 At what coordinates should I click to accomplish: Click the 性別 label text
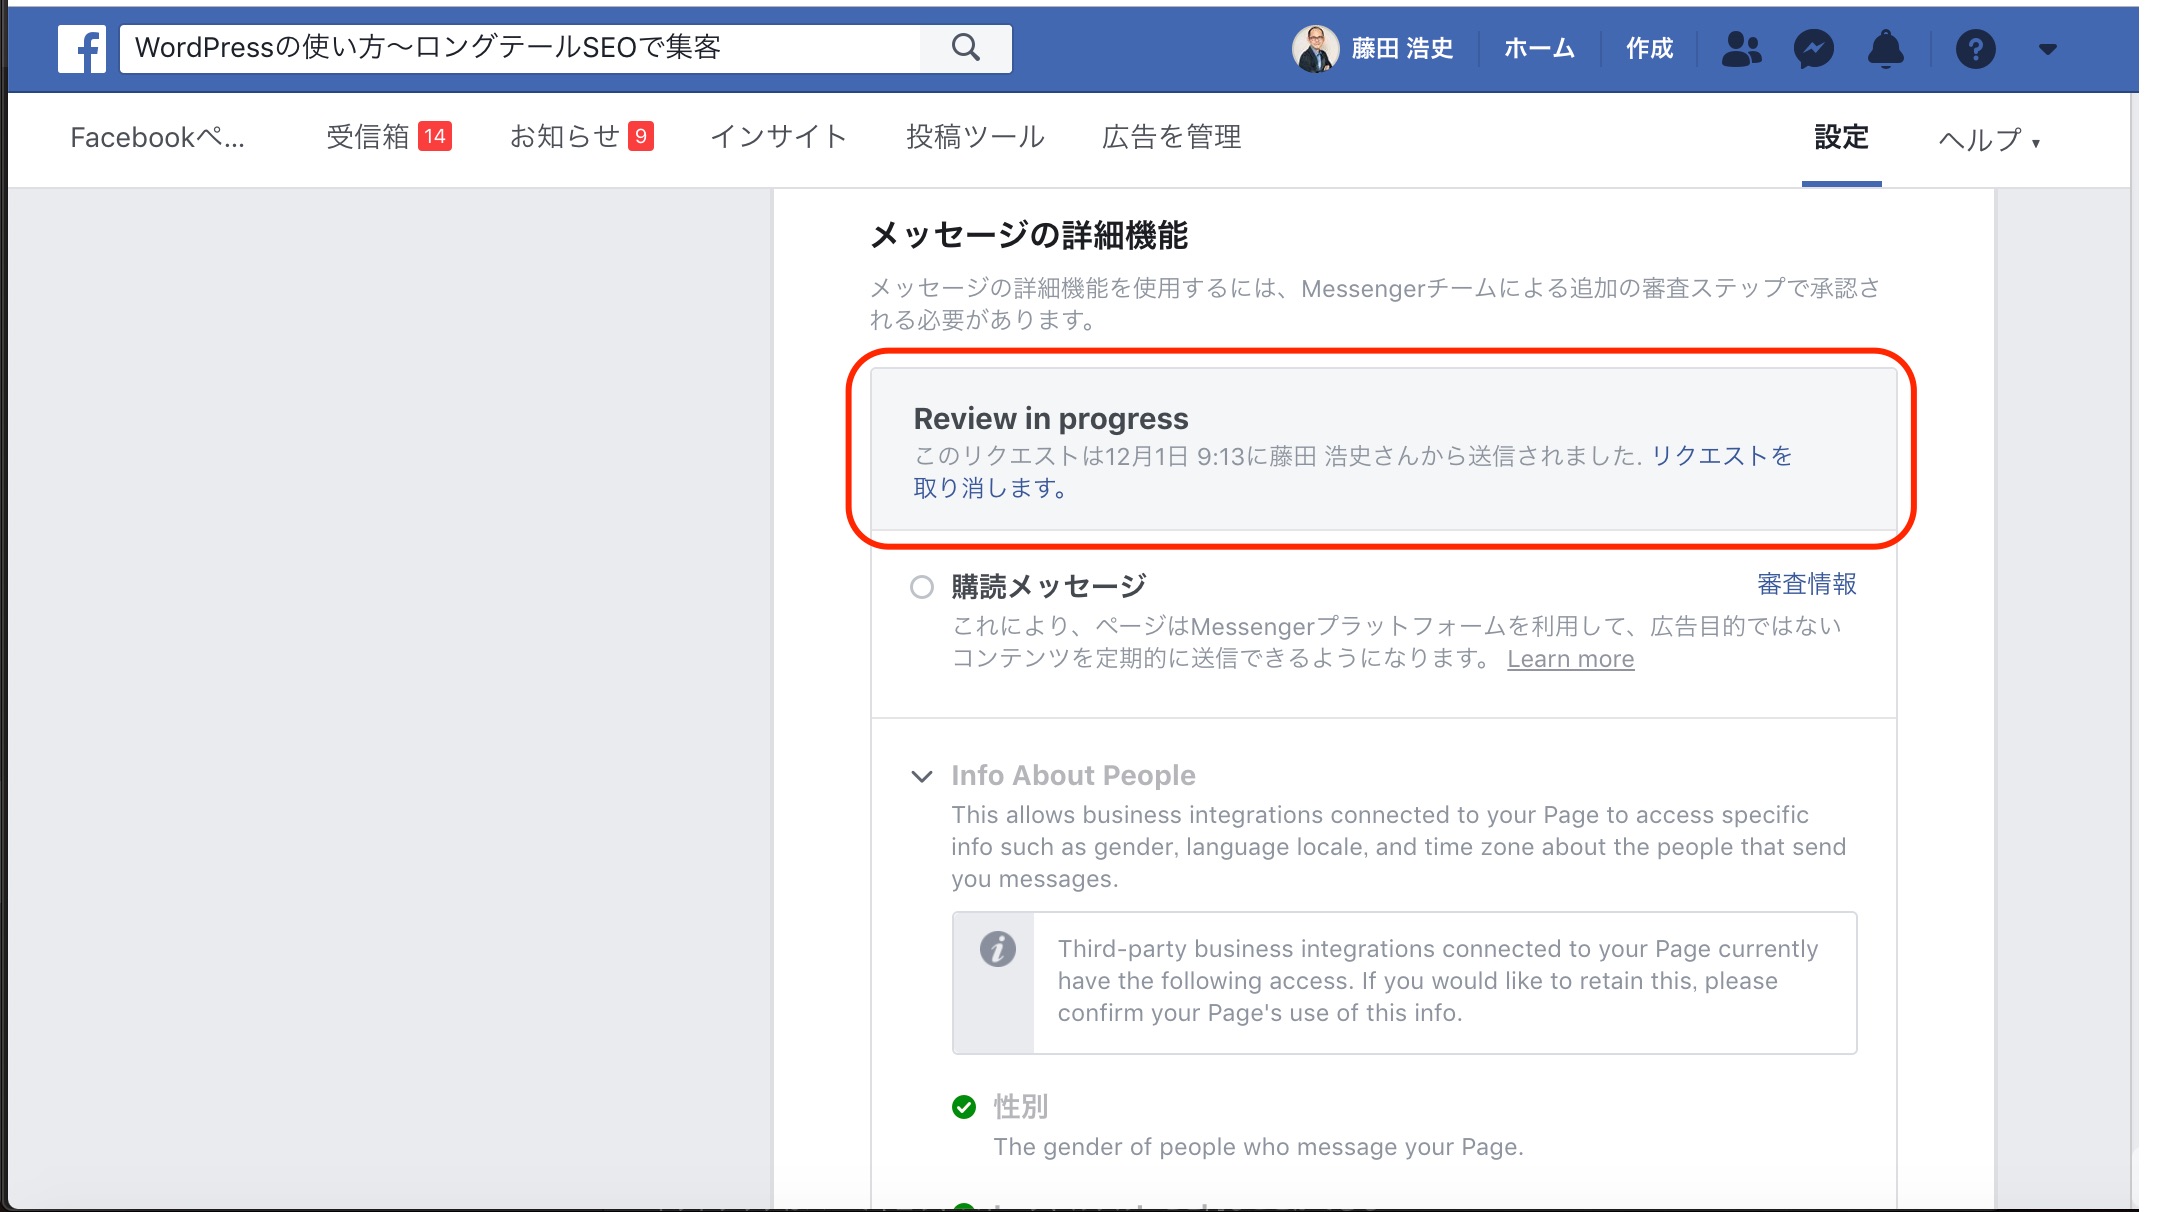point(1020,1106)
